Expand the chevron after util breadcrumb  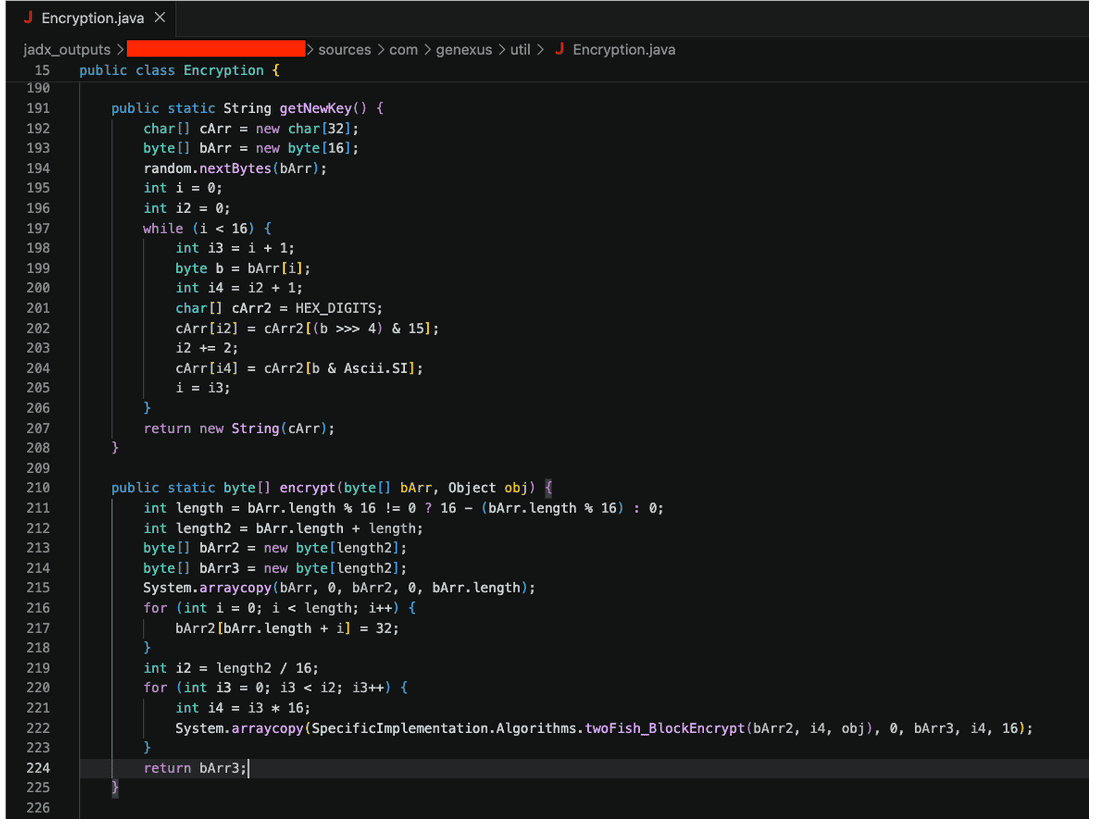[540, 50]
